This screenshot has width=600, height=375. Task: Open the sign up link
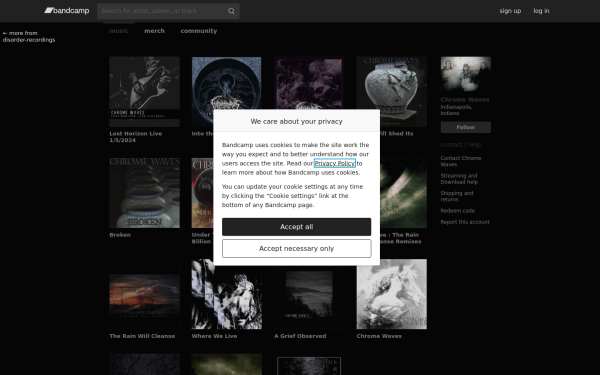[x=510, y=11]
